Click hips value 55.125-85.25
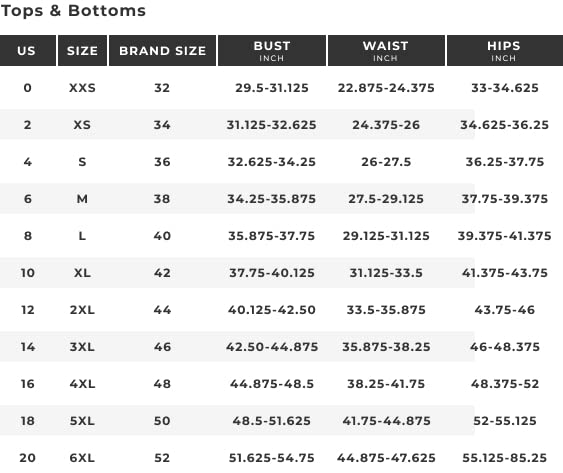This screenshot has width=563, height=473. (x=504, y=458)
